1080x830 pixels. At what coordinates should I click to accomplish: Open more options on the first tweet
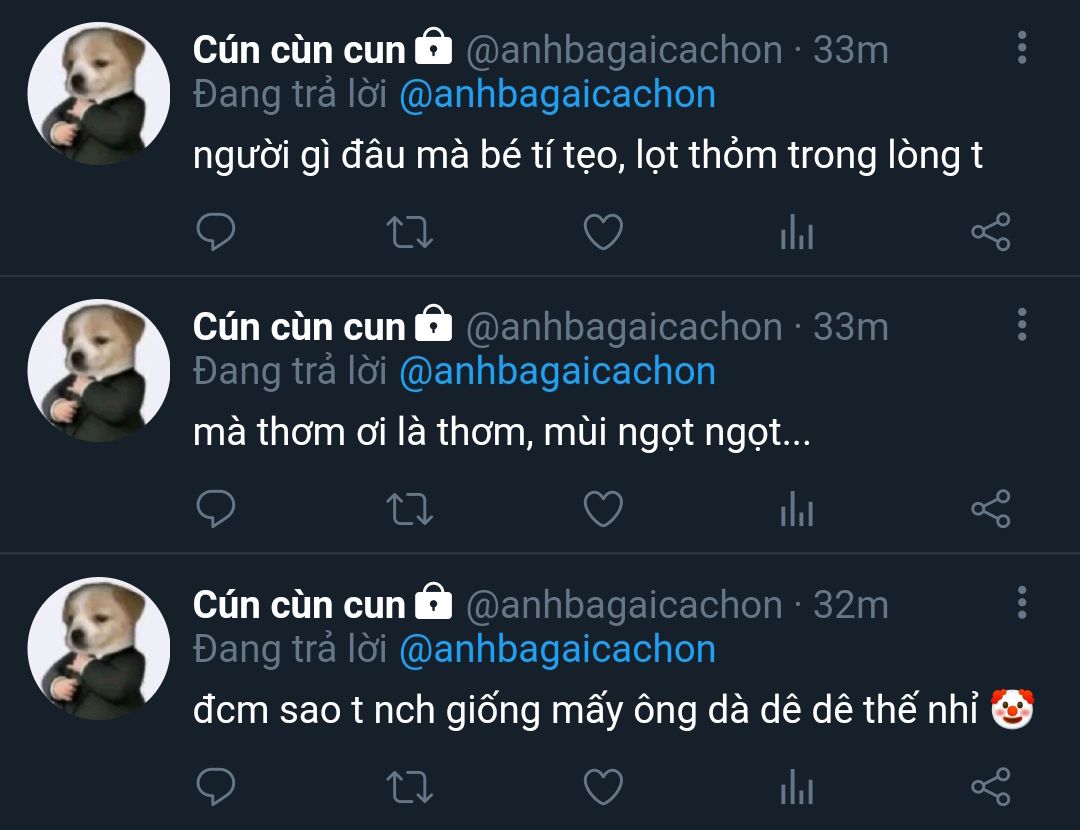coord(1021,48)
